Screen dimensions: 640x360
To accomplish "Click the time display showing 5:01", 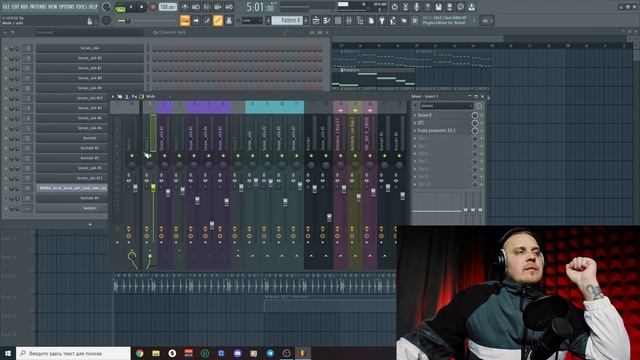I will click(x=260, y=7).
